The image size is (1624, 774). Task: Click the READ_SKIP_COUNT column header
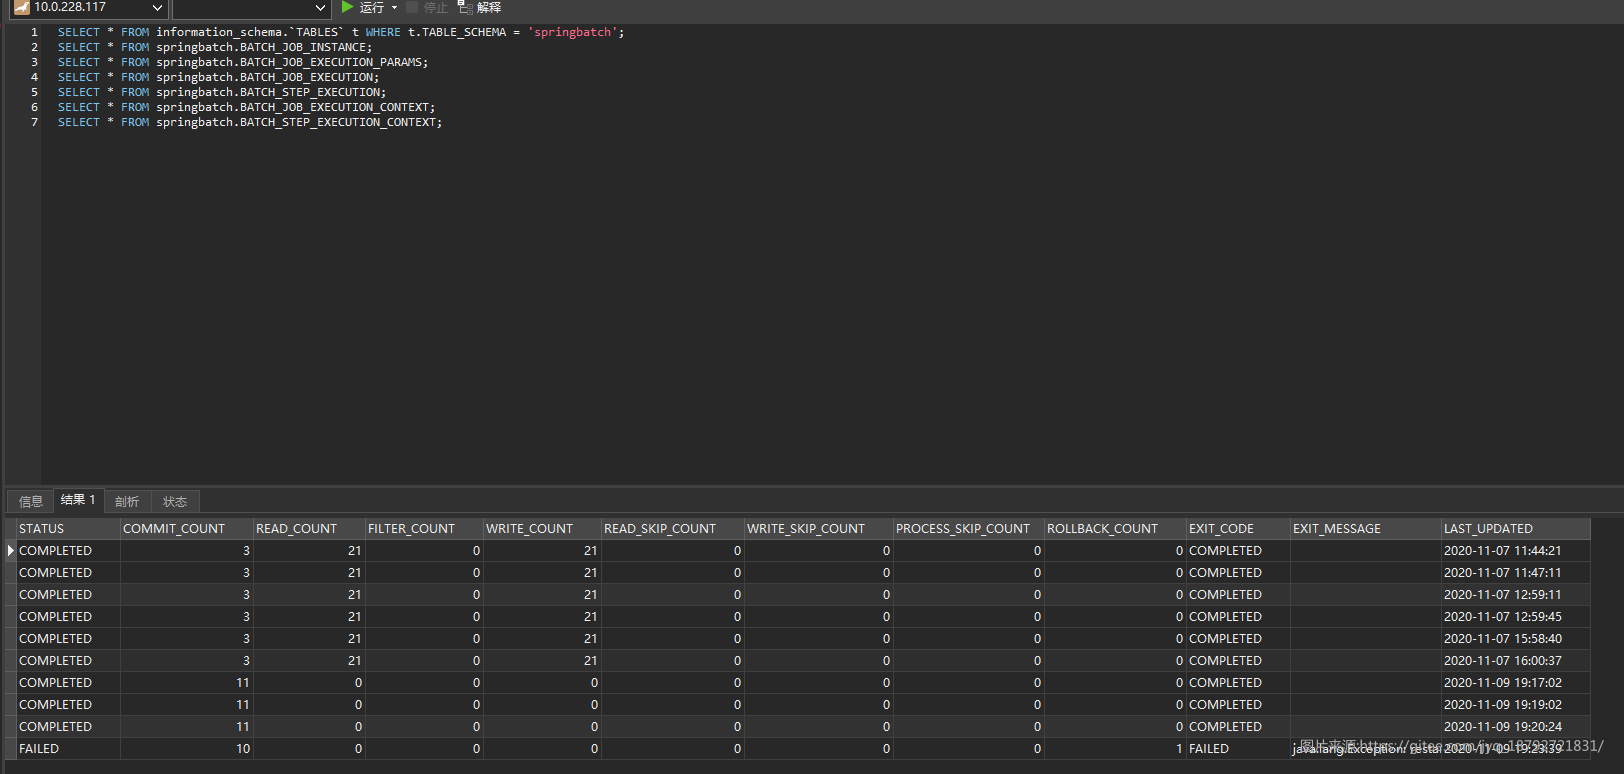pyautogui.click(x=673, y=528)
